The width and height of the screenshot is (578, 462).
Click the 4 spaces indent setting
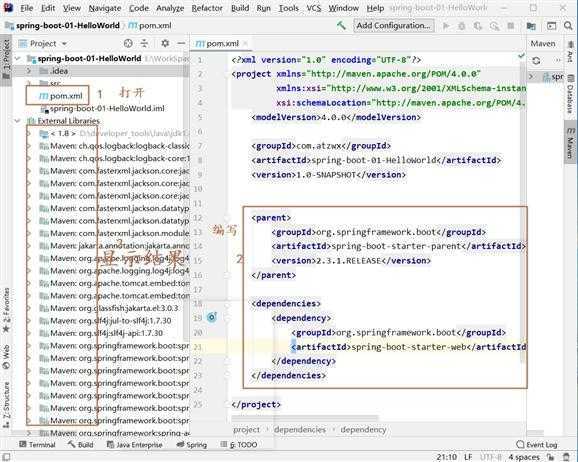[524, 457]
